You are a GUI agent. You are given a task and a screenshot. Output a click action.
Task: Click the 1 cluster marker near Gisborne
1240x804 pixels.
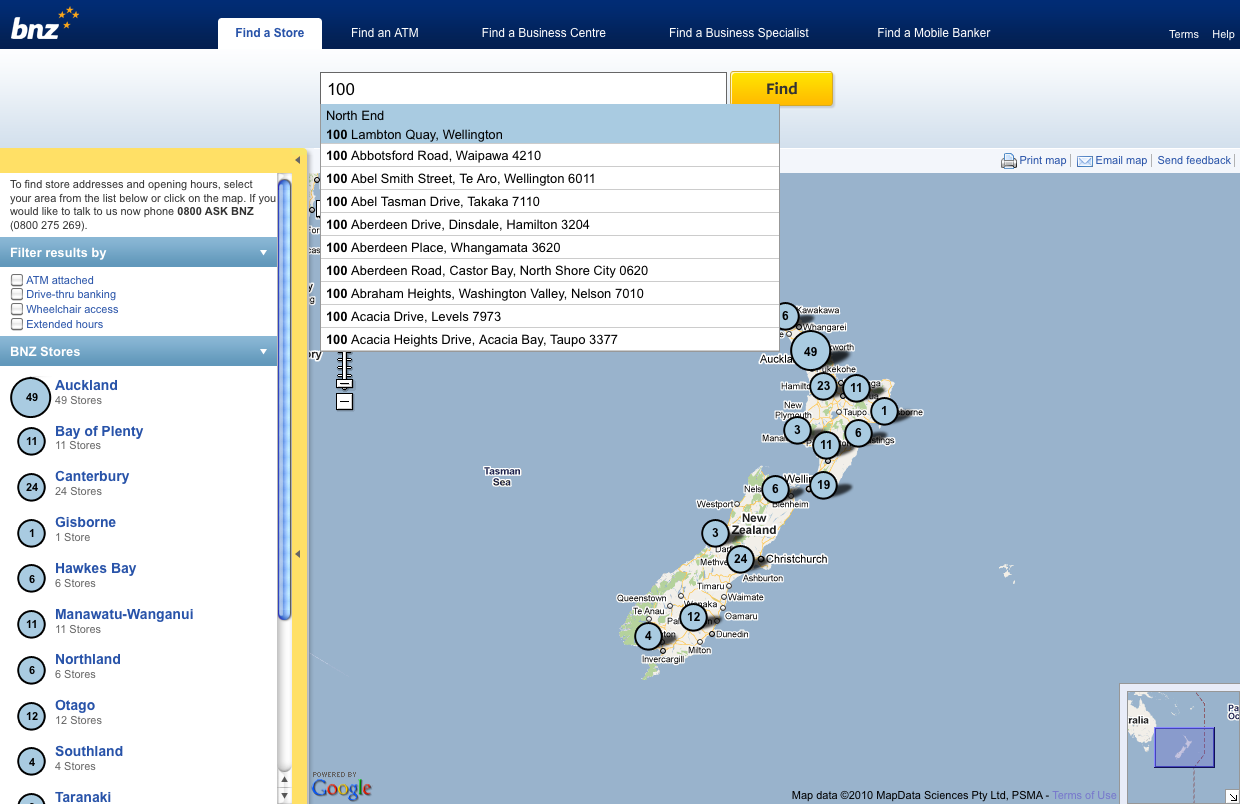coord(884,411)
